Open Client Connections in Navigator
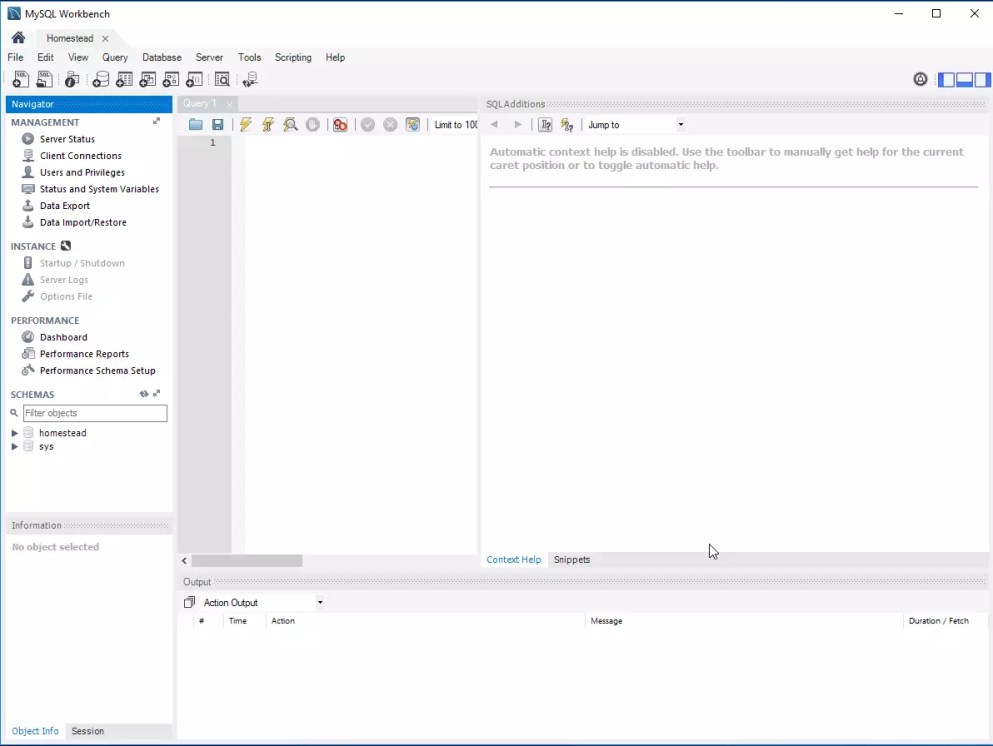Screen dimensions: 993x746 (80, 156)
